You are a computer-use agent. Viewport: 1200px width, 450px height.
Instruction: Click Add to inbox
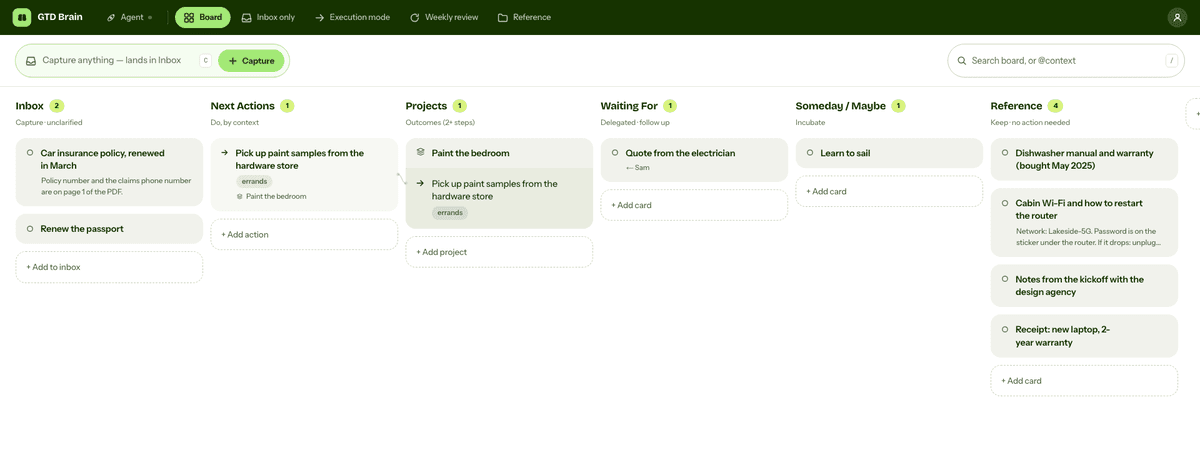[109, 267]
